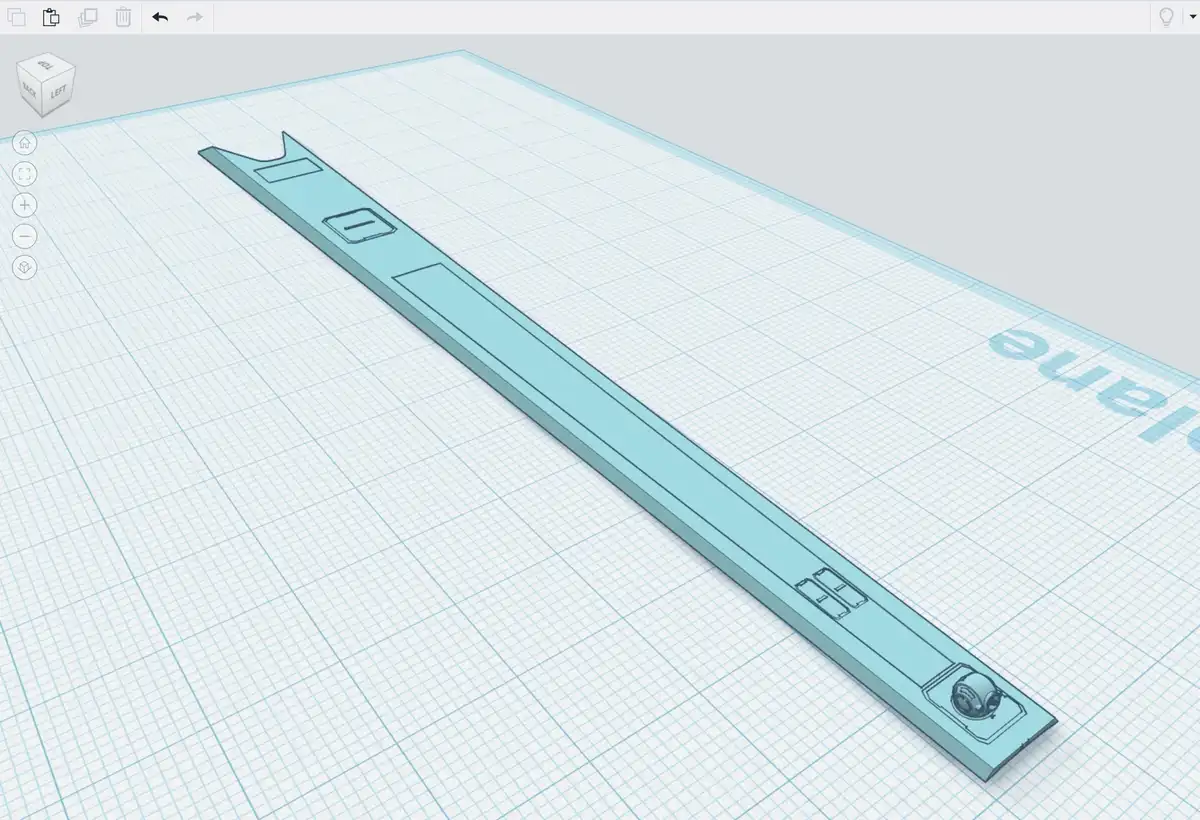Click the Copy icon in the toolbar
The height and width of the screenshot is (820, 1200).
point(16,17)
